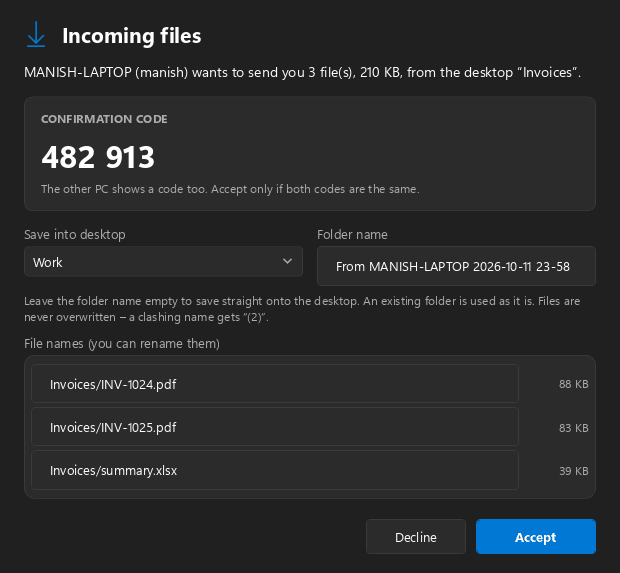
Task: Rename the Invoices/INV-1025.pdf file field
Action: pyautogui.click(x=275, y=427)
